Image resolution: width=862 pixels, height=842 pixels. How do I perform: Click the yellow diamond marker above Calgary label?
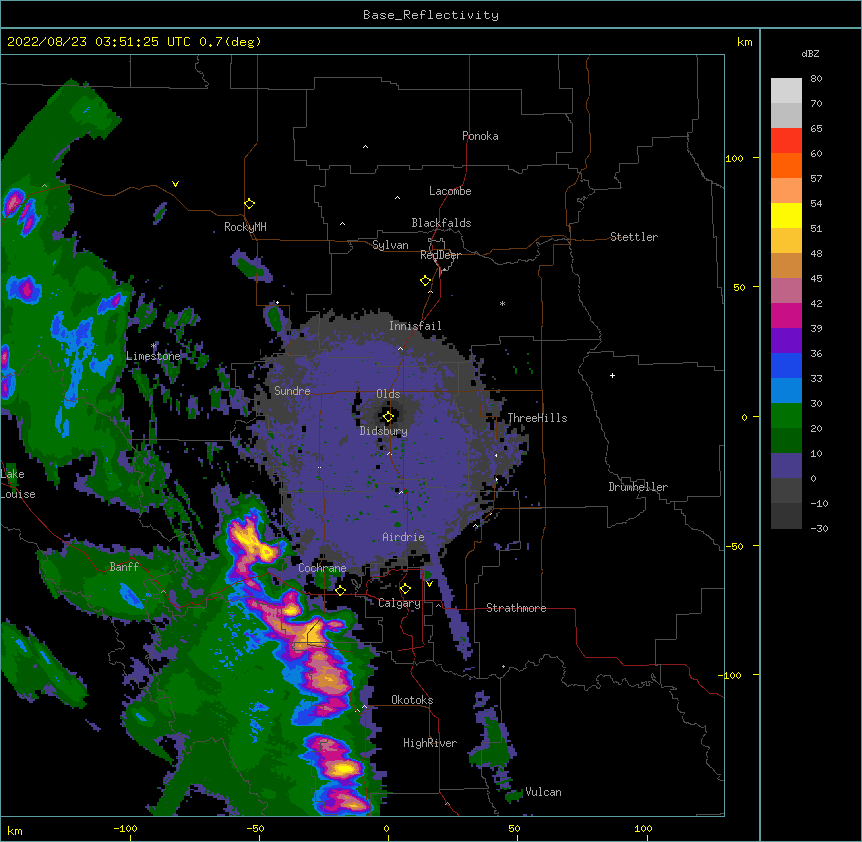tap(405, 589)
